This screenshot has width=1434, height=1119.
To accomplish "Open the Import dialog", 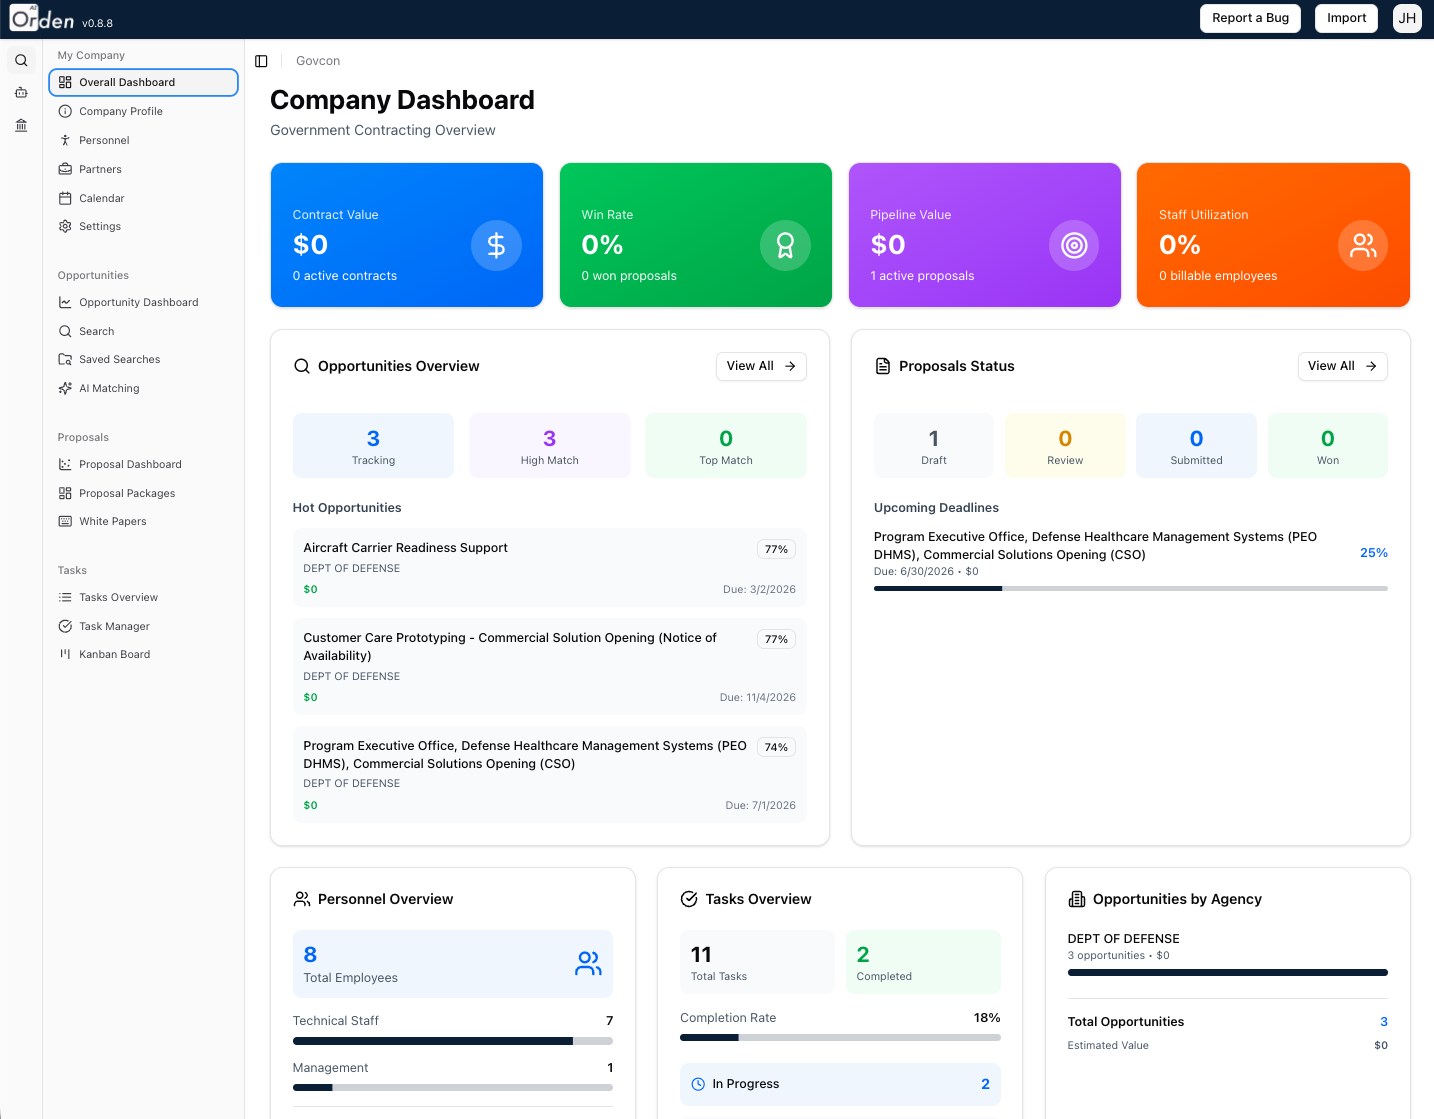I will pos(1345,18).
